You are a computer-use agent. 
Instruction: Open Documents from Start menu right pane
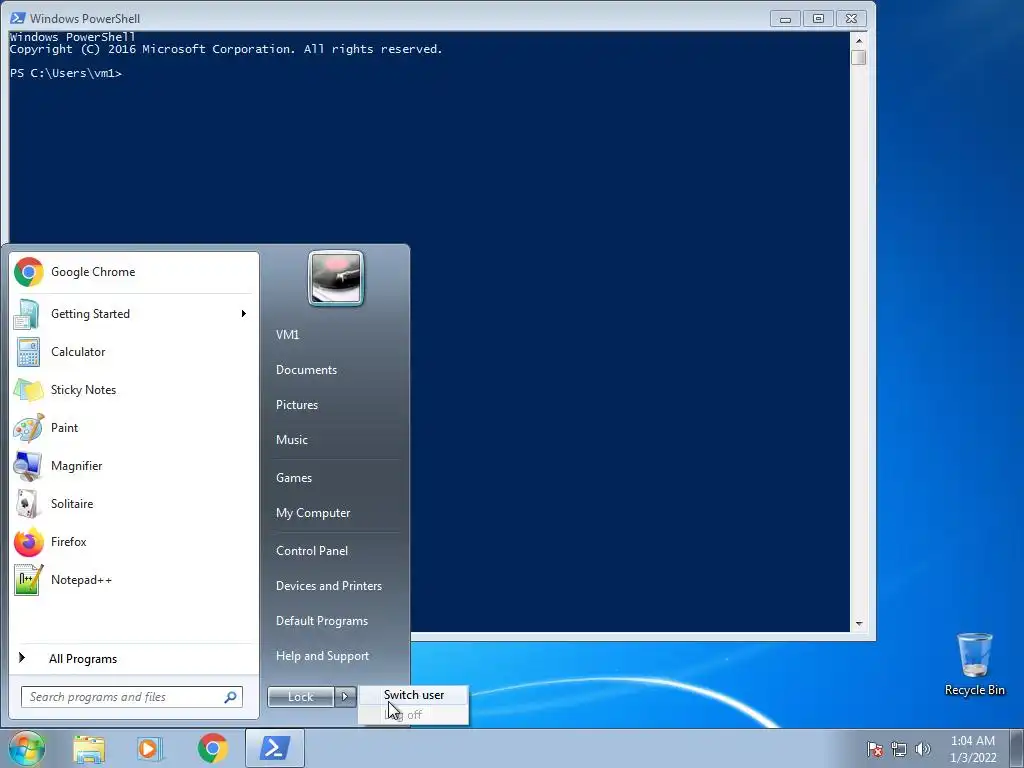(x=306, y=370)
